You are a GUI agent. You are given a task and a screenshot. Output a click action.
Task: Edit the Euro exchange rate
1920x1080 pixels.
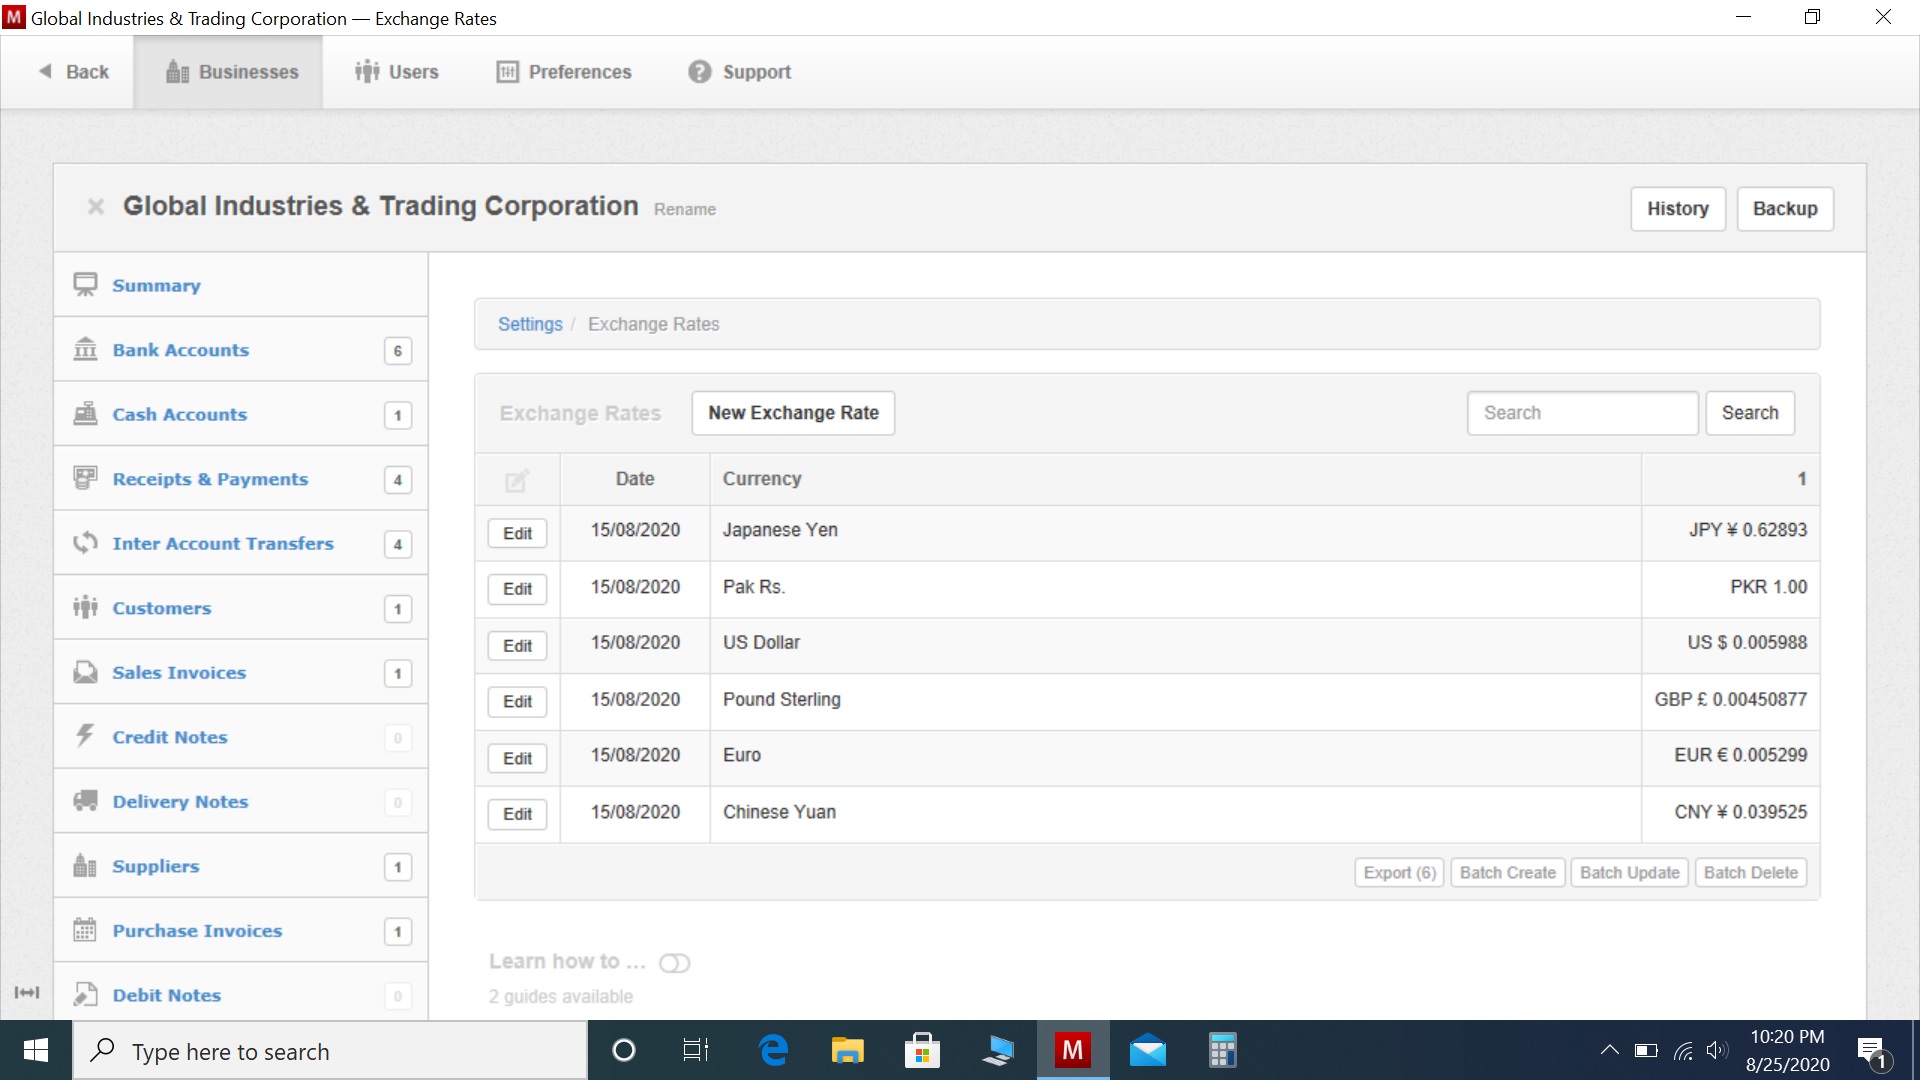(517, 758)
